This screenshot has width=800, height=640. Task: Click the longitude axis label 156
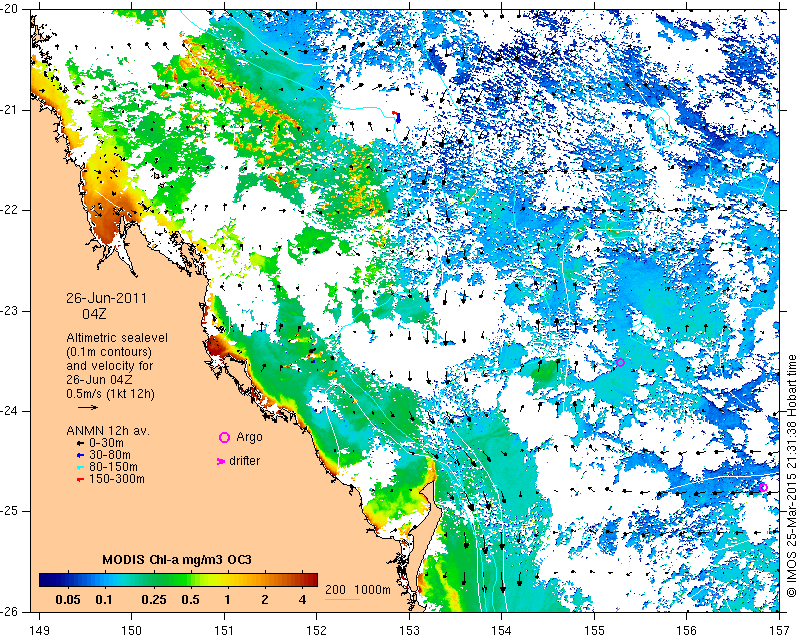point(687,630)
